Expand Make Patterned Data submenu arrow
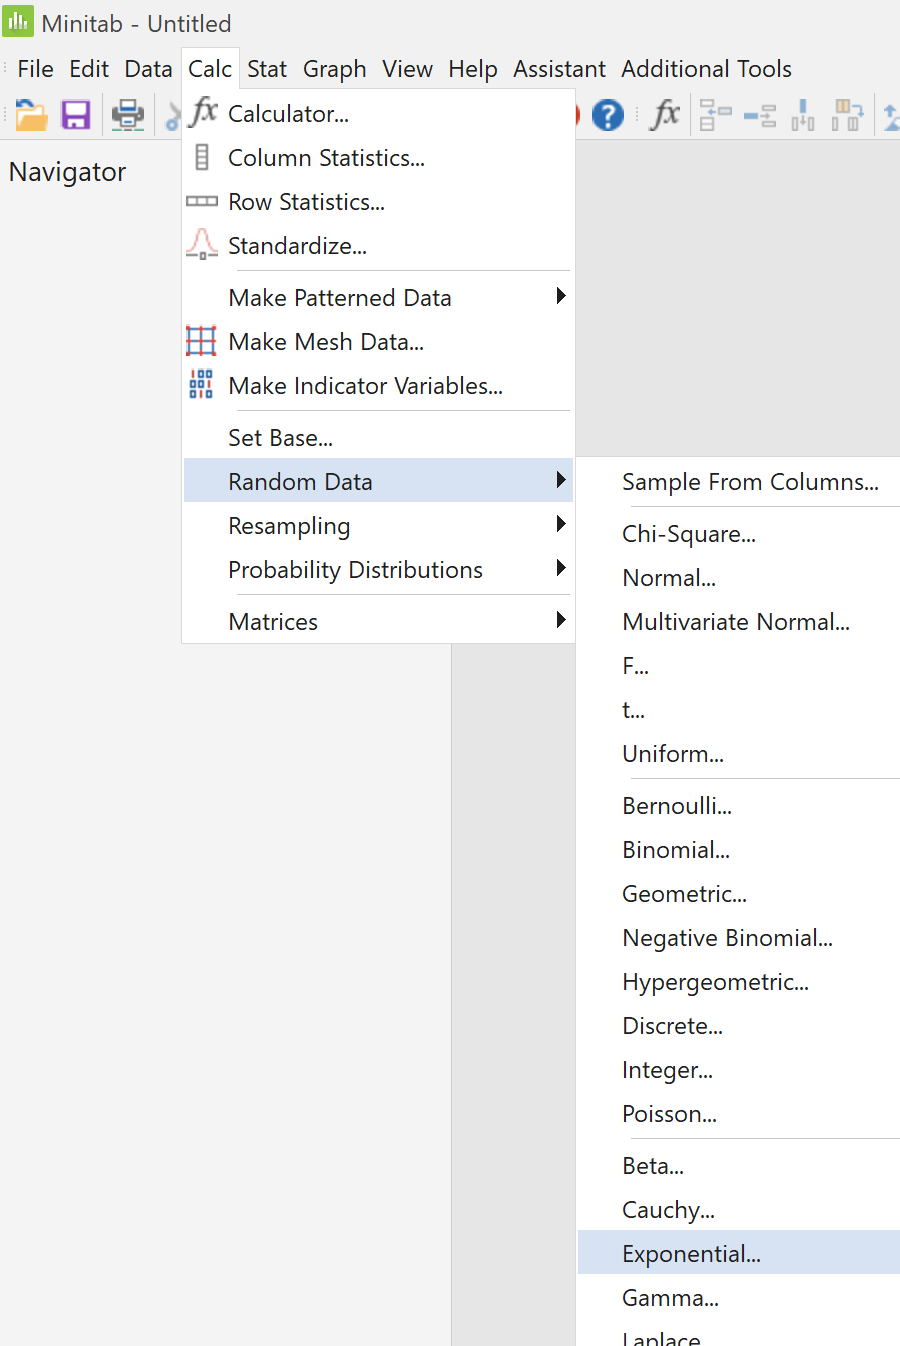This screenshot has height=1346, width=900. pyautogui.click(x=561, y=297)
